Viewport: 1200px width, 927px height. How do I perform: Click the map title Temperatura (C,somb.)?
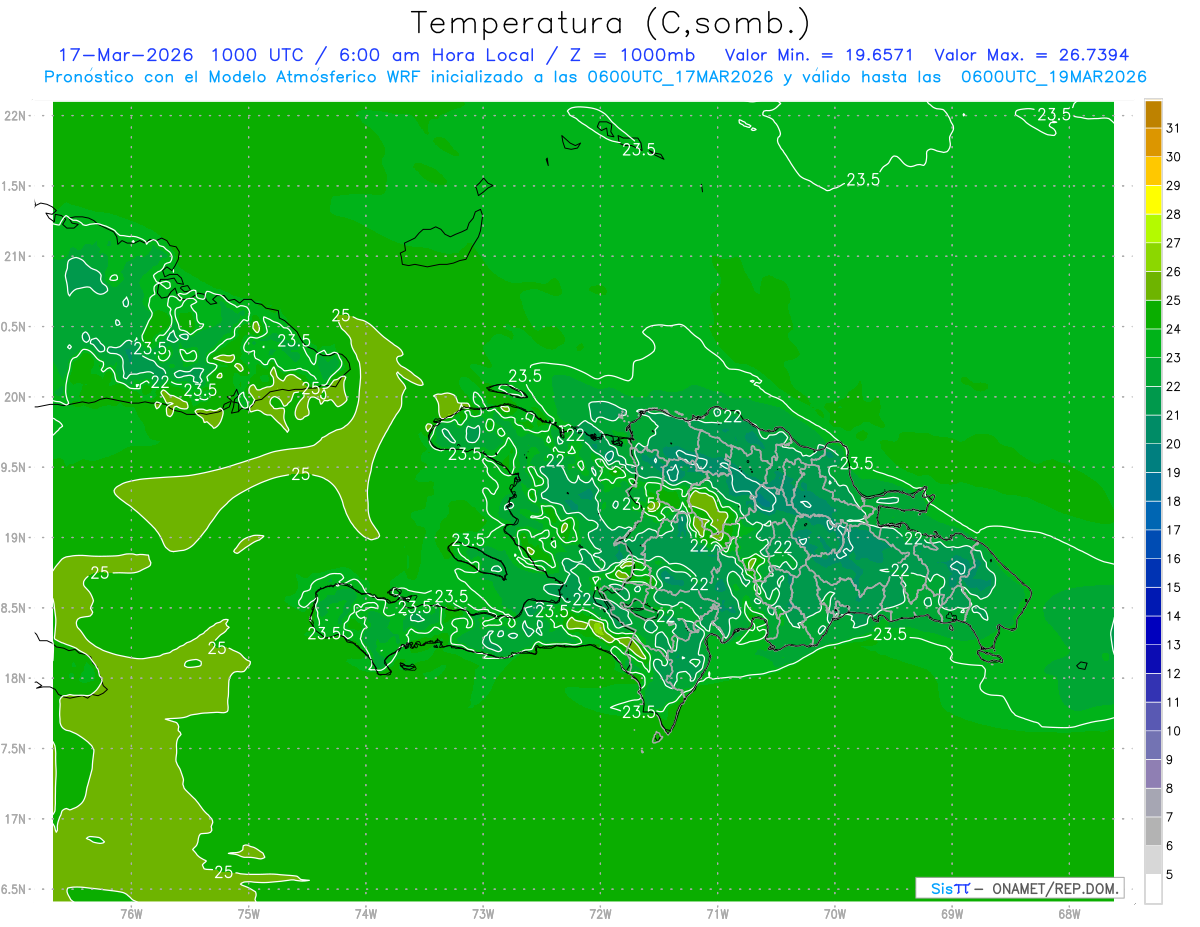coord(610,22)
